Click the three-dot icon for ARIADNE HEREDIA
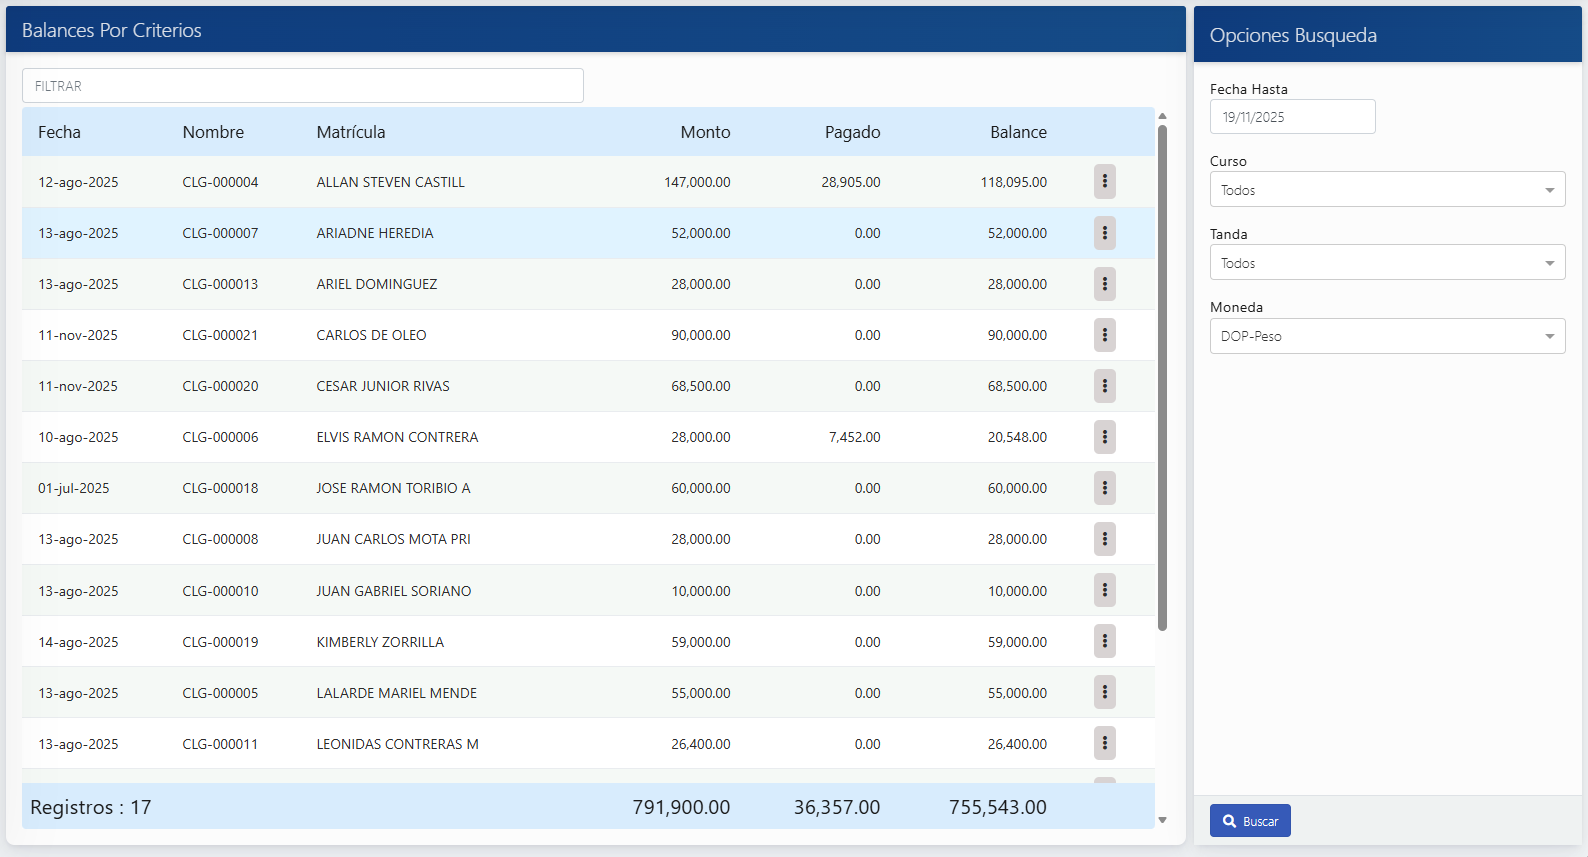The height and width of the screenshot is (857, 1588). [1104, 233]
